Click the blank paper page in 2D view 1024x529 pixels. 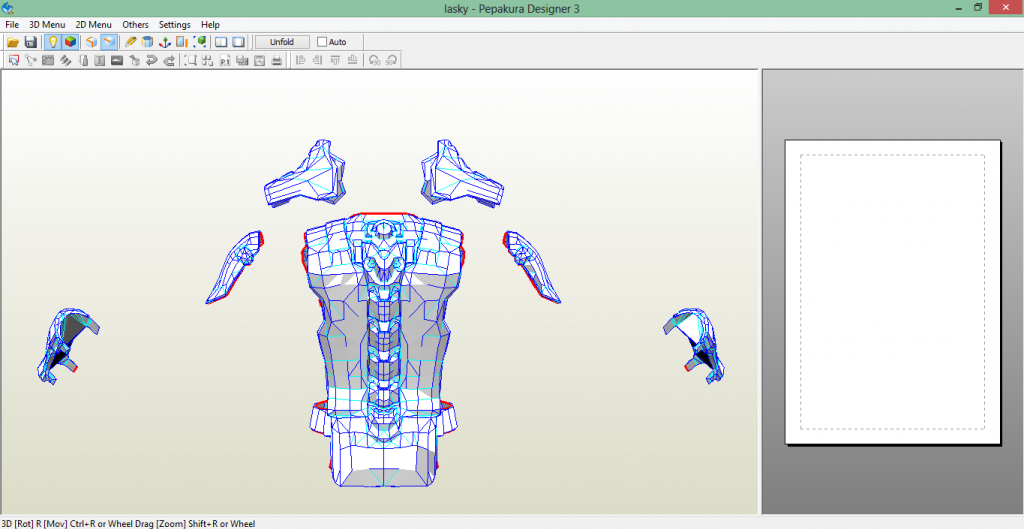pyautogui.click(x=892, y=292)
